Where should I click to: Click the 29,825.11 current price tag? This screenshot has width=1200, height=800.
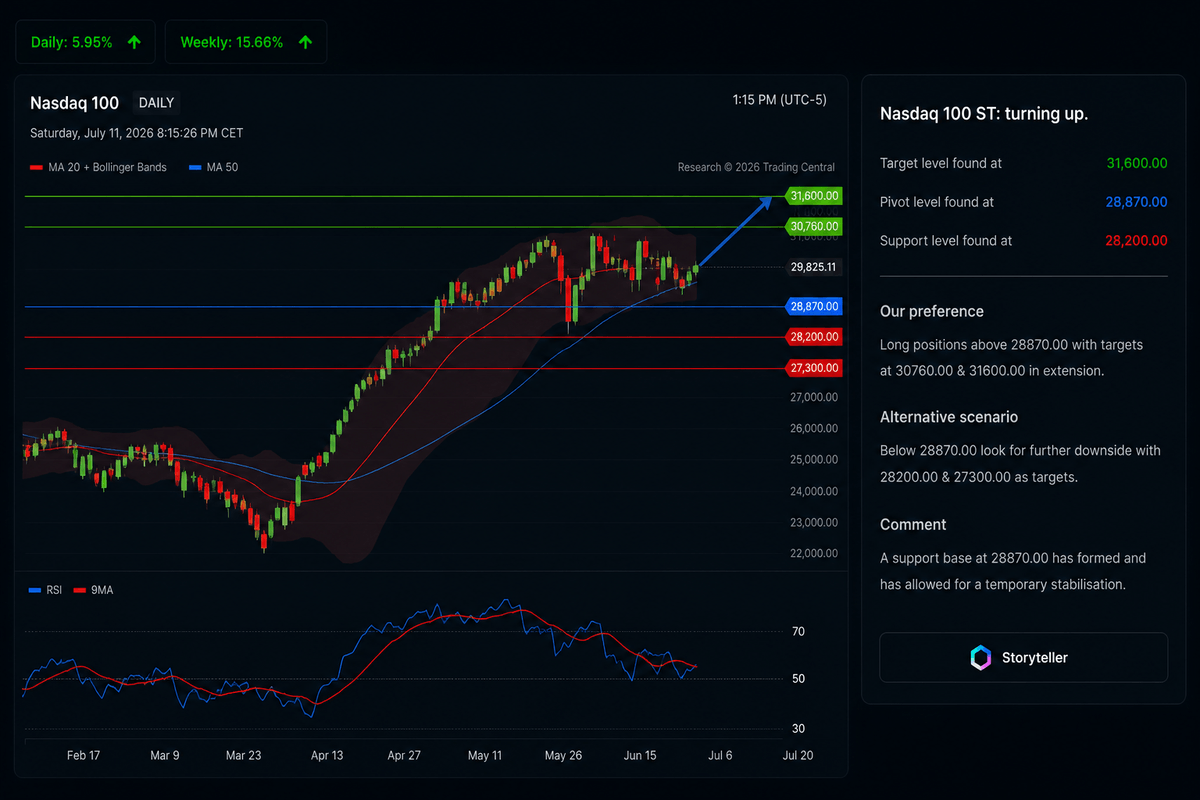tap(812, 267)
